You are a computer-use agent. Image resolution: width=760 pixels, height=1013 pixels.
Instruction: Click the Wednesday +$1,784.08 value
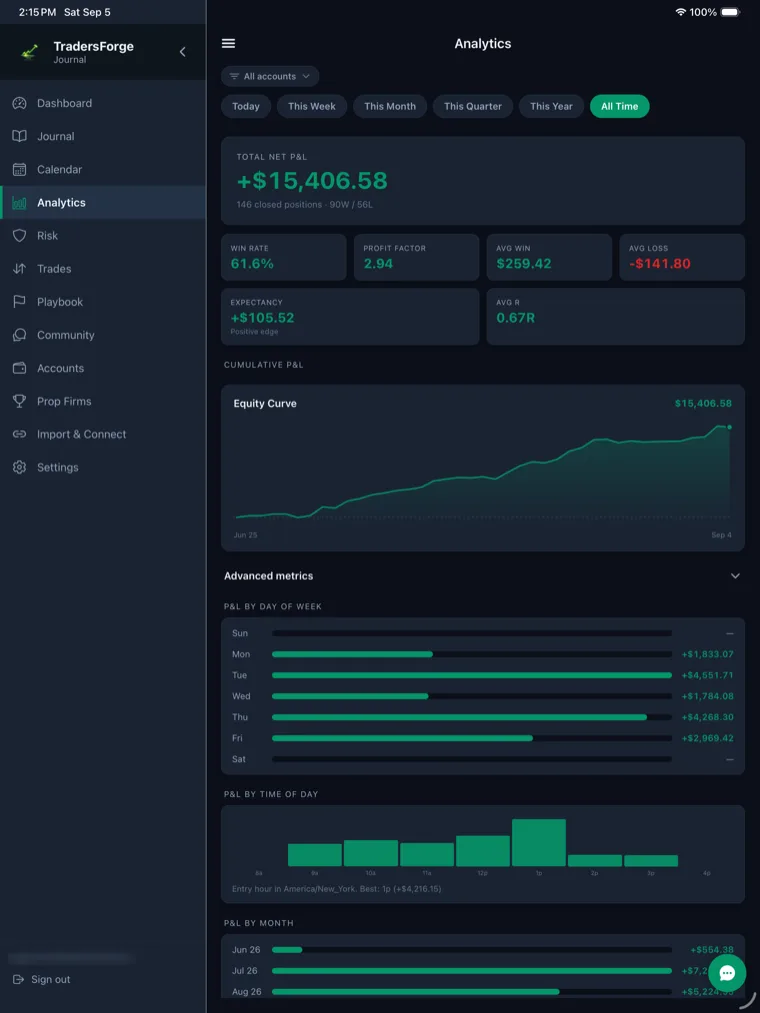[708, 696]
